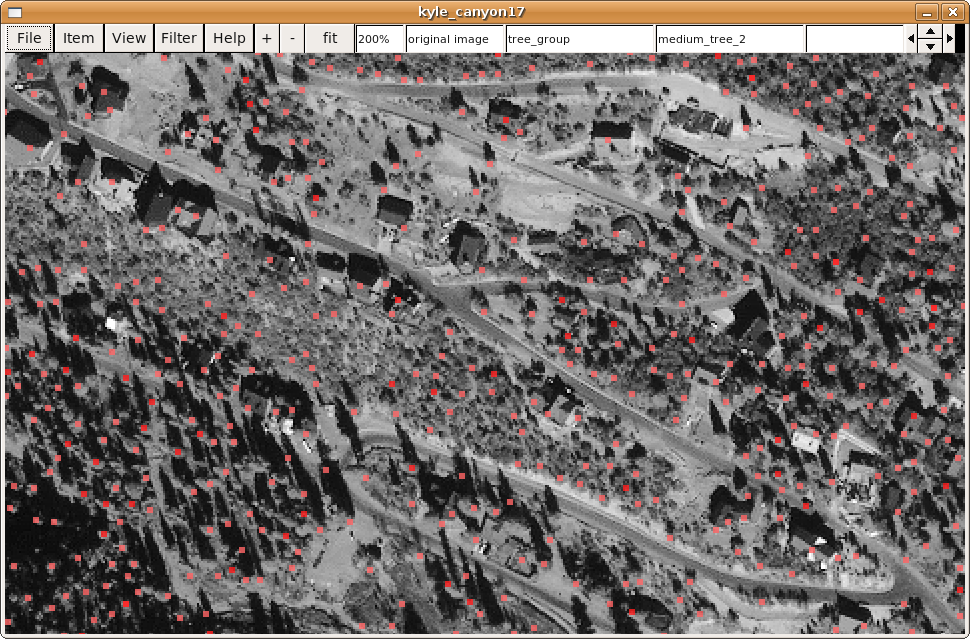Viewport: 970px width, 639px height.
Task: Click the 'original image' field
Action: point(455,39)
